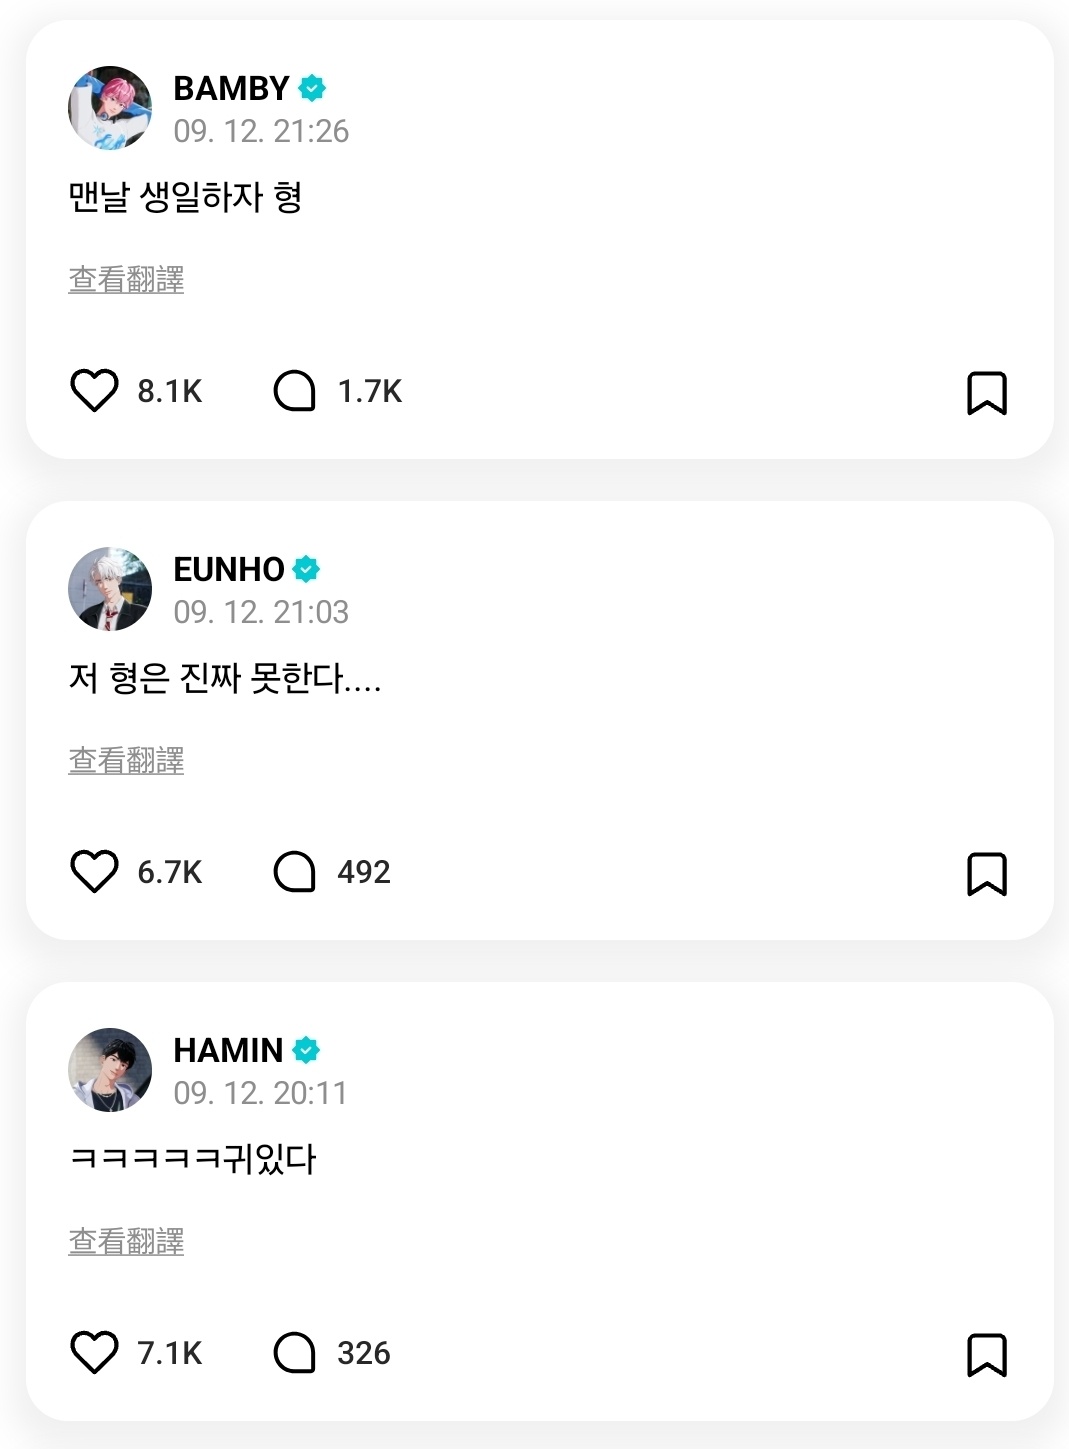Open comments on EUNHO's post

pos(294,872)
